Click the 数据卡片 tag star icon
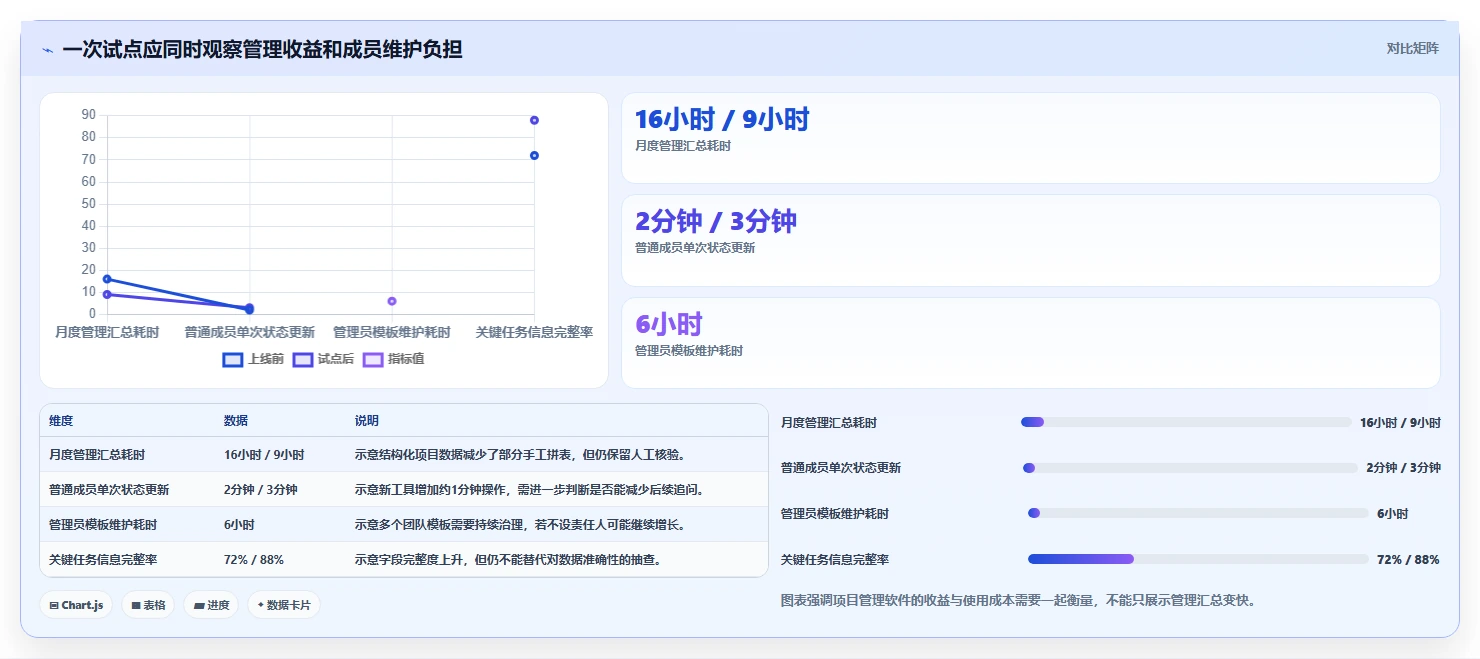This screenshot has height=659, width=1480. click(261, 605)
